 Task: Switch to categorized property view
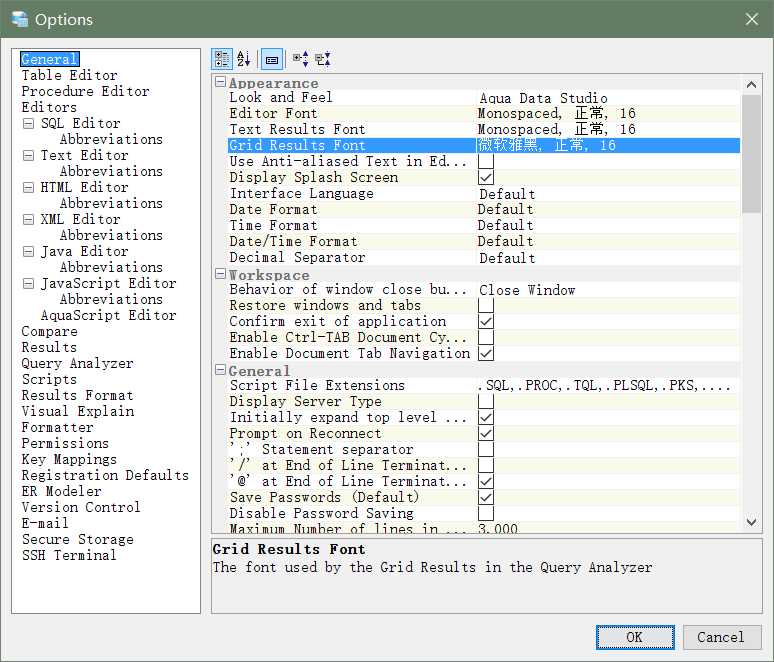click(x=222, y=59)
